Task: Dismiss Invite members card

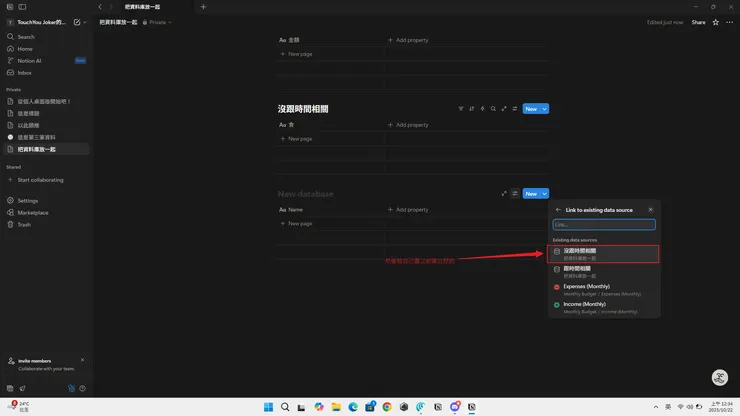Action: (x=83, y=360)
